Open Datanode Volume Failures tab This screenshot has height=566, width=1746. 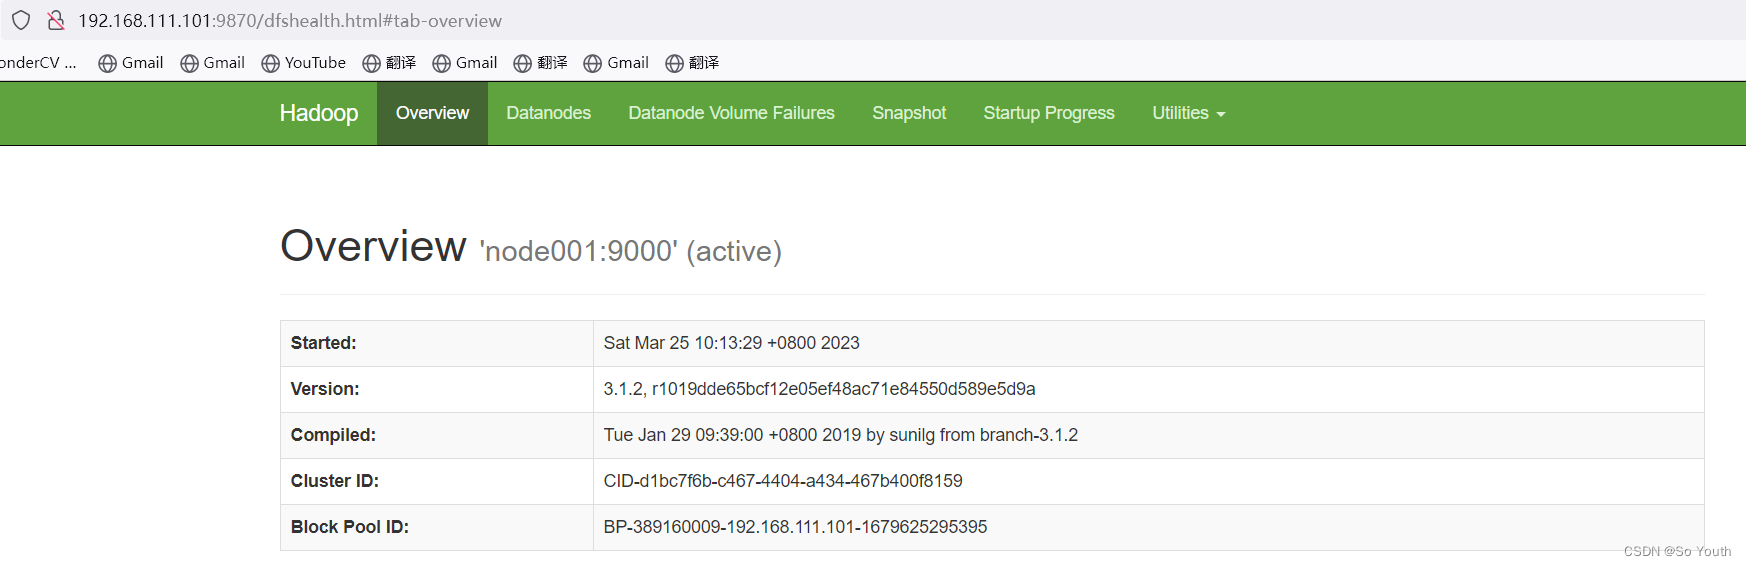point(731,113)
